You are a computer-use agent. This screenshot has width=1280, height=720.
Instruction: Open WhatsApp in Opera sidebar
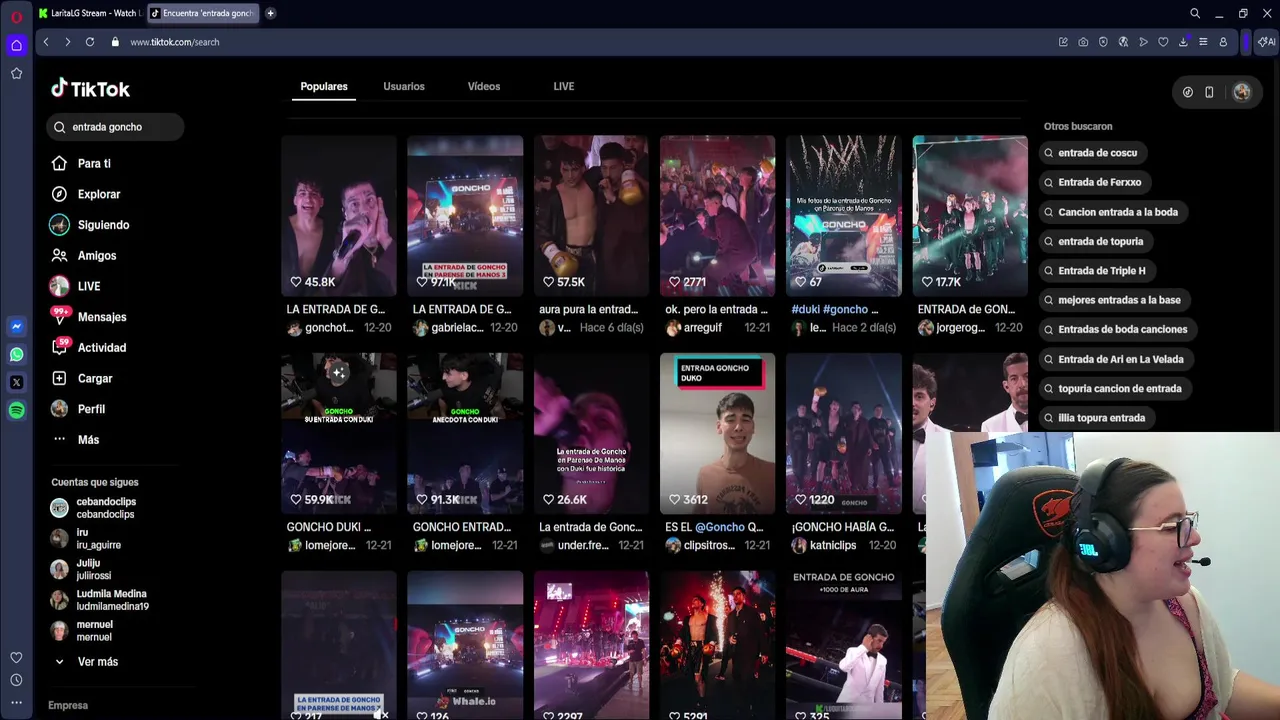click(16, 354)
